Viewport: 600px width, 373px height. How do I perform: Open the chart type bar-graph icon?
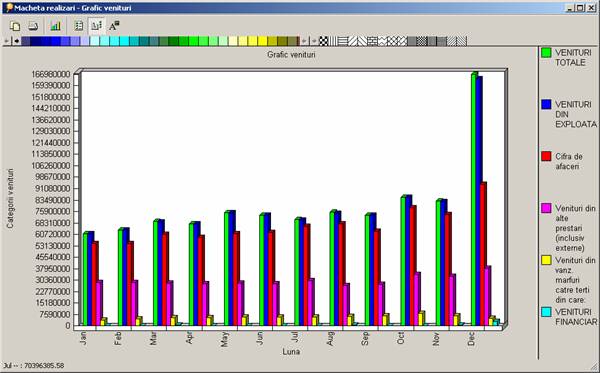pos(55,26)
